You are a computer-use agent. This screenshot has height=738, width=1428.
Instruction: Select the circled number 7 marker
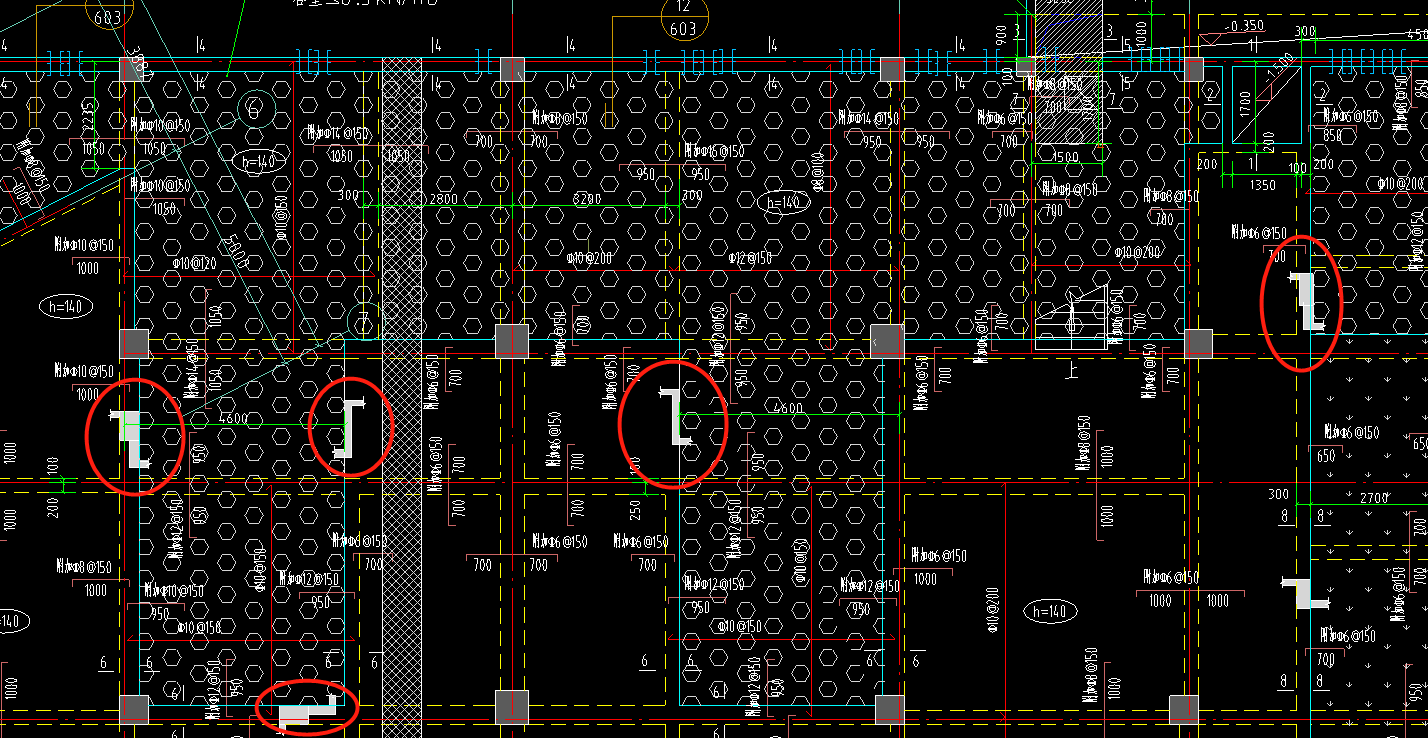(365, 321)
